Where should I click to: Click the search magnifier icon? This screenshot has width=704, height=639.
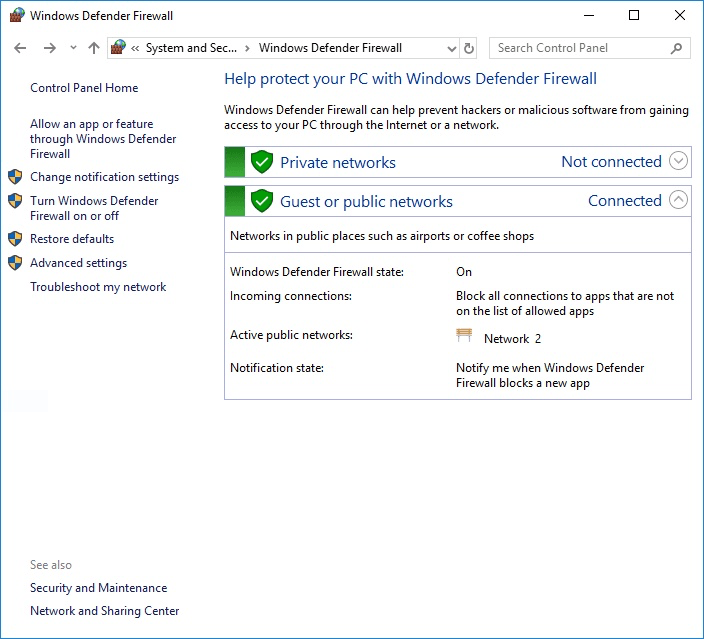677,48
